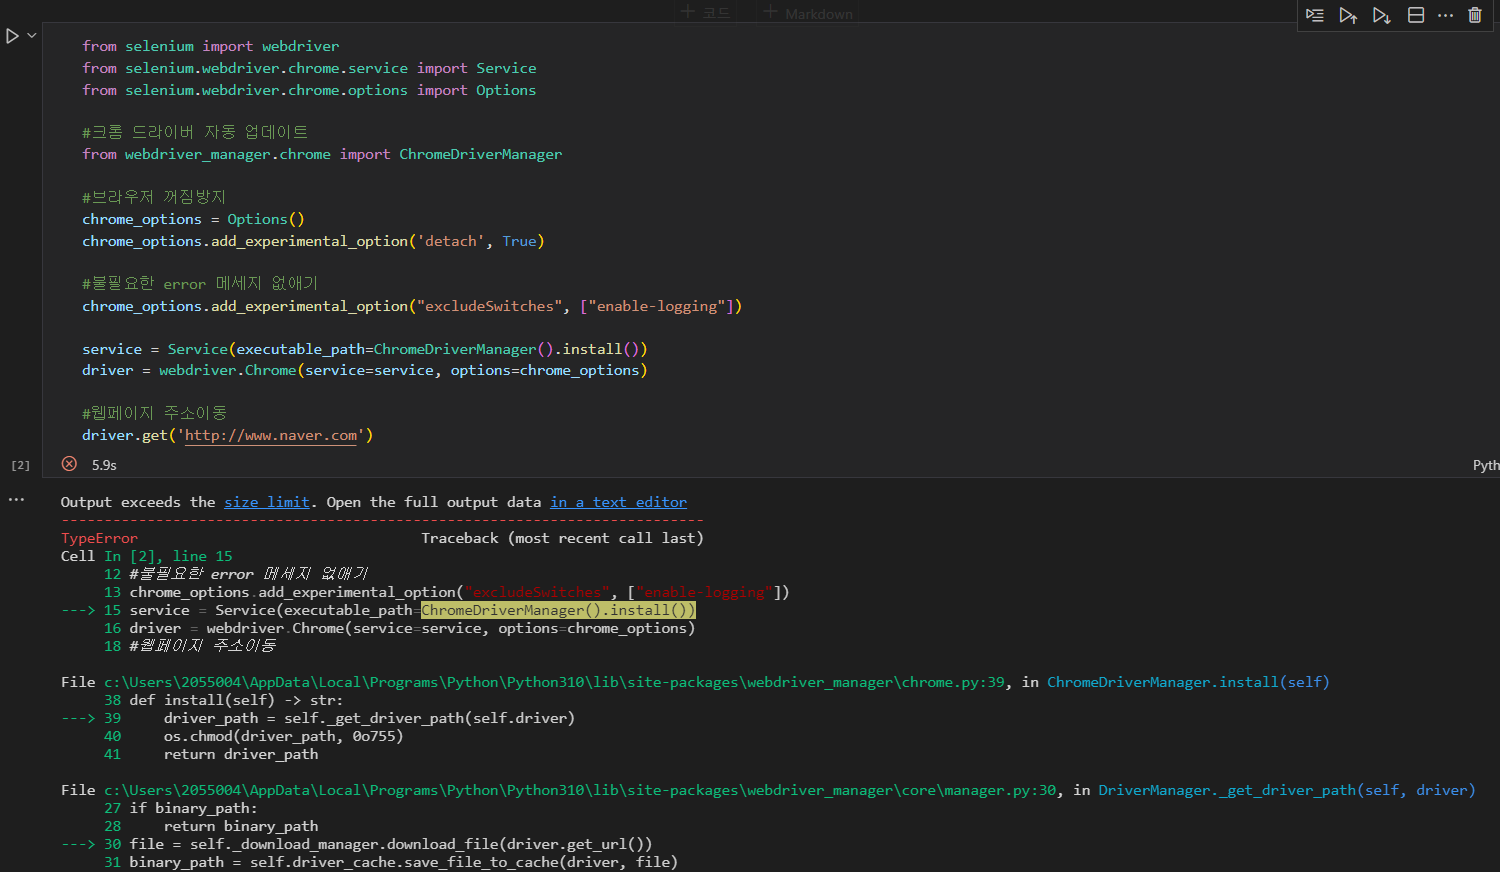Add a code cell button at top
This screenshot has height=872, width=1500.
706,13
